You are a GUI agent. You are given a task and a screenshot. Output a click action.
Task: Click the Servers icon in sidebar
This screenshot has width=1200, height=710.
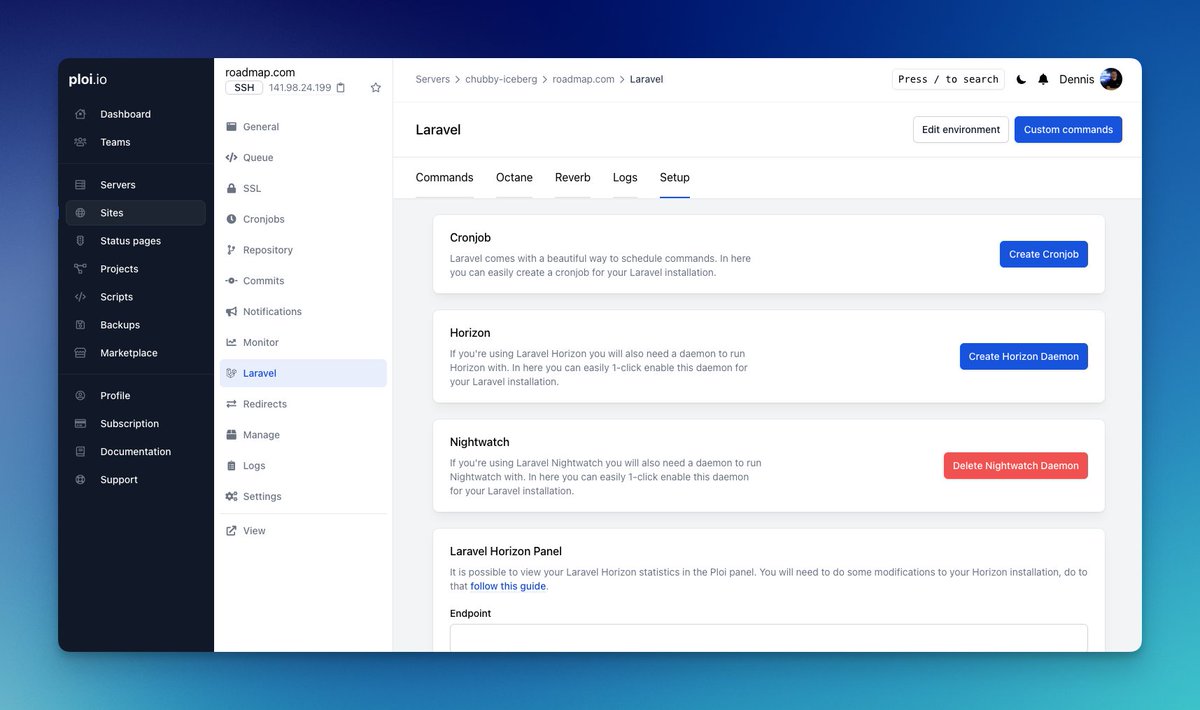pyautogui.click(x=80, y=185)
